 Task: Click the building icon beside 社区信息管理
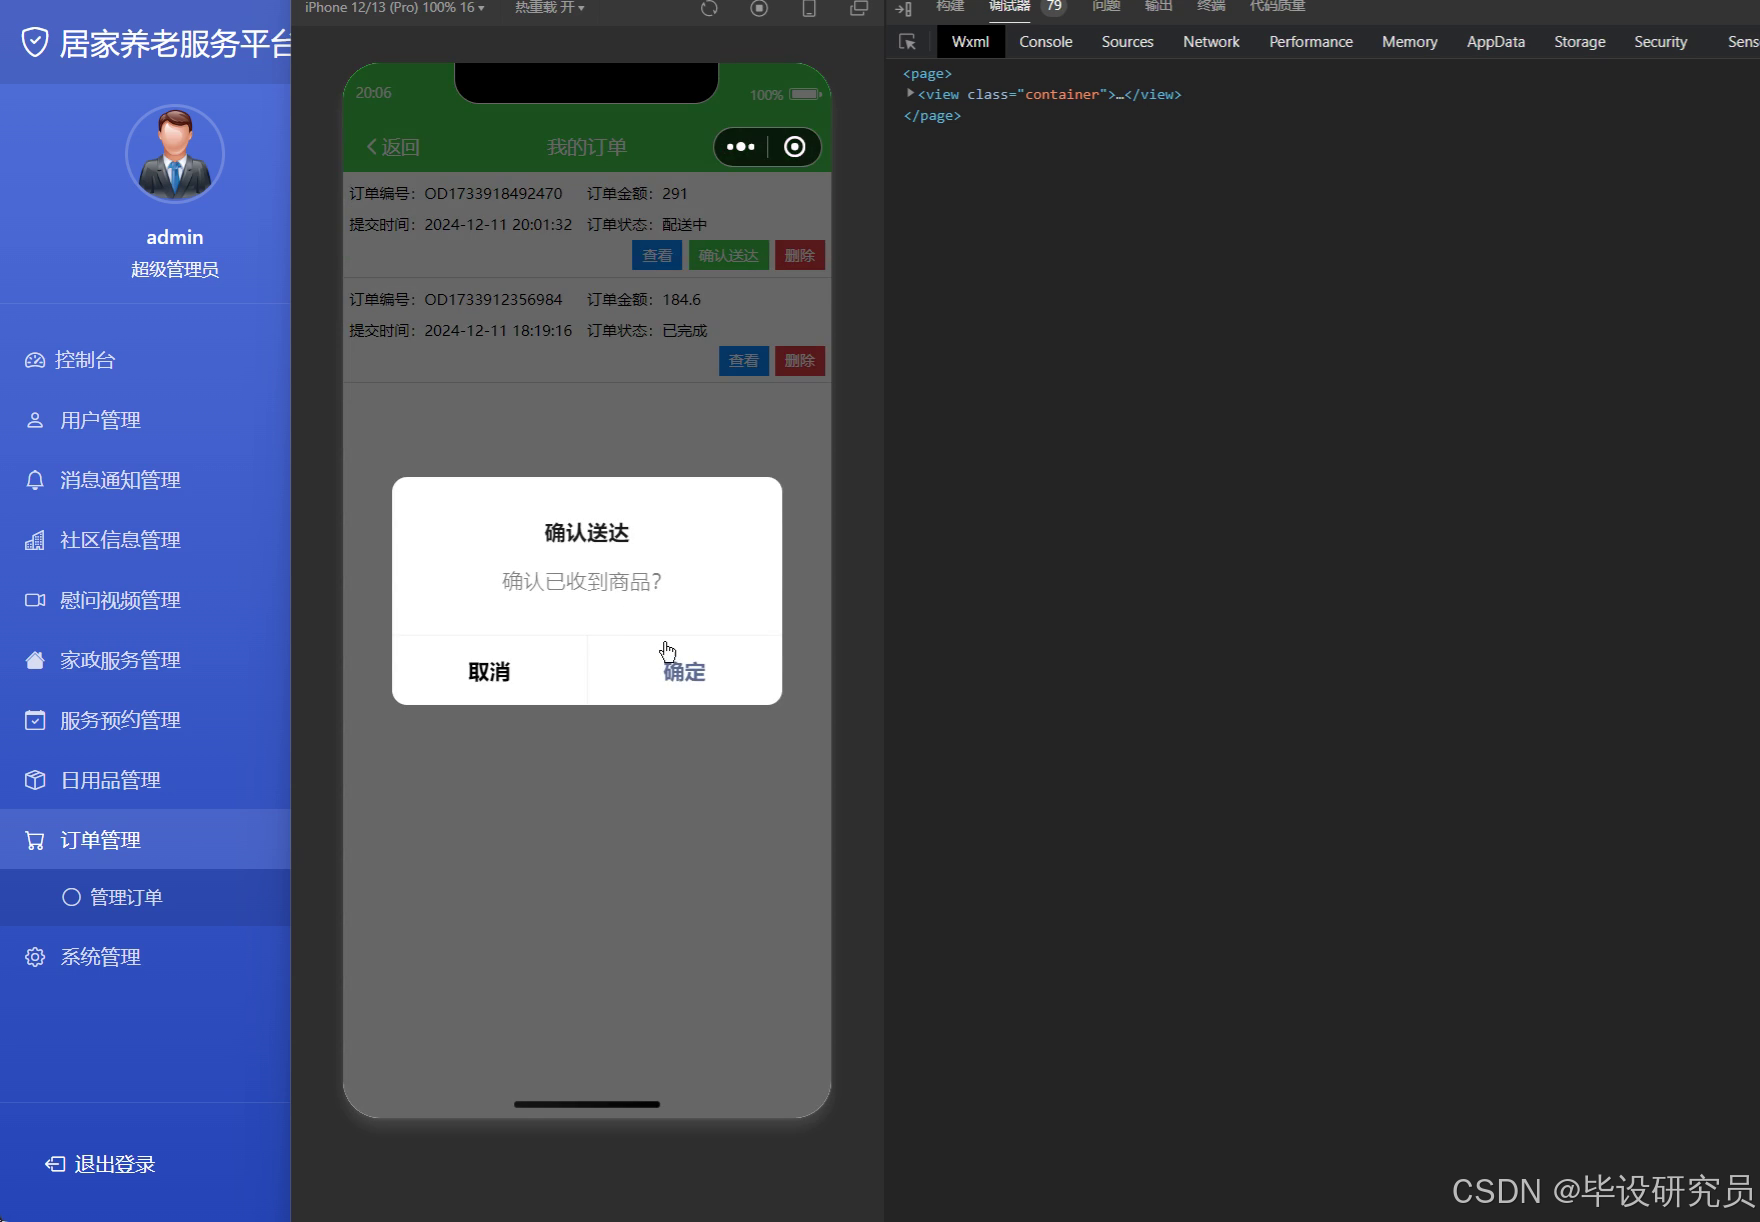click(x=35, y=540)
